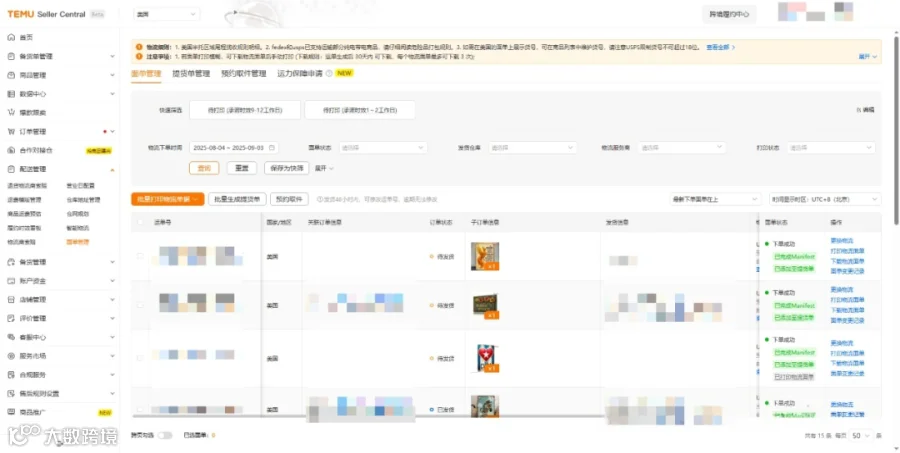Expand more filters with 展开 beside 保存为快筛
The width and height of the screenshot is (900, 453).
(x=324, y=168)
